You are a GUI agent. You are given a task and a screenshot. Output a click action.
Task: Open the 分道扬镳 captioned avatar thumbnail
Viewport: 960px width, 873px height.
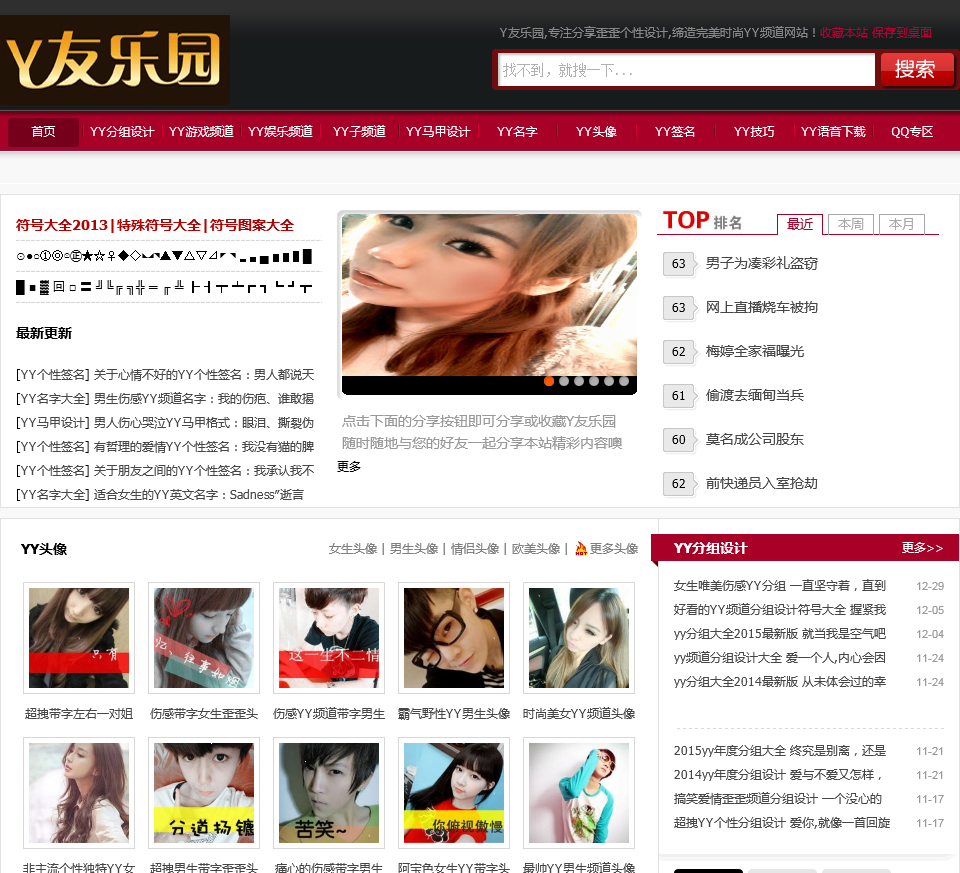204,793
